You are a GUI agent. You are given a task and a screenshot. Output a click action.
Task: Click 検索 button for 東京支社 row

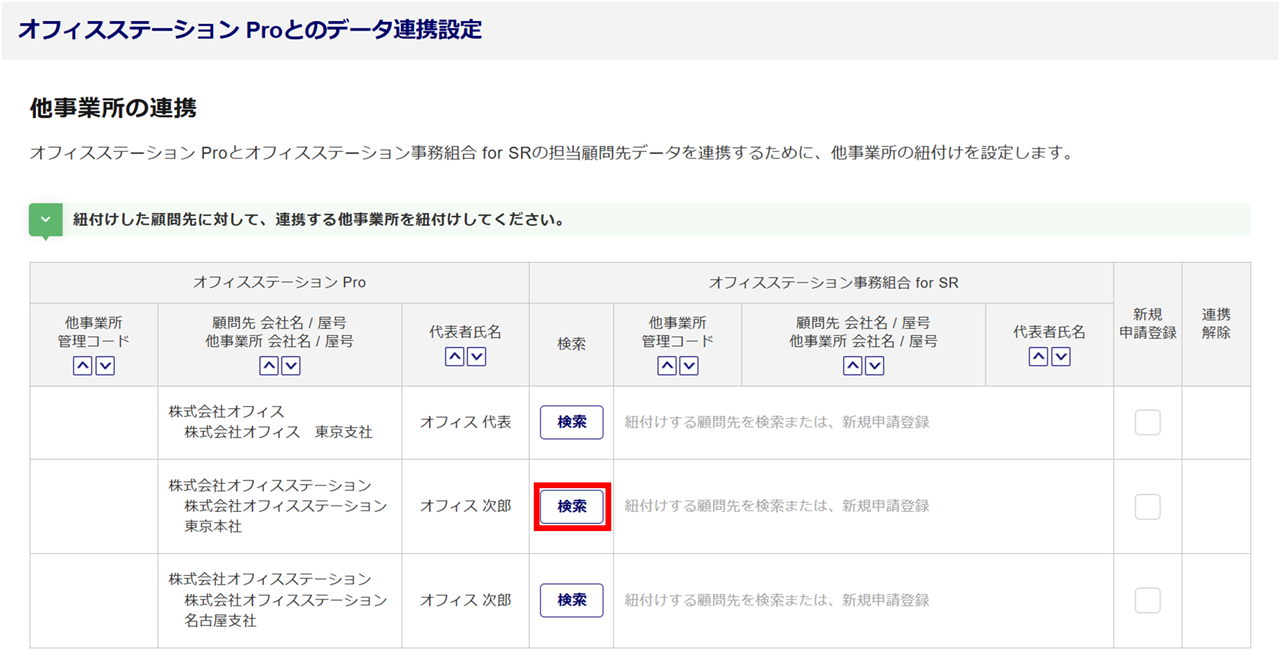coord(572,422)
